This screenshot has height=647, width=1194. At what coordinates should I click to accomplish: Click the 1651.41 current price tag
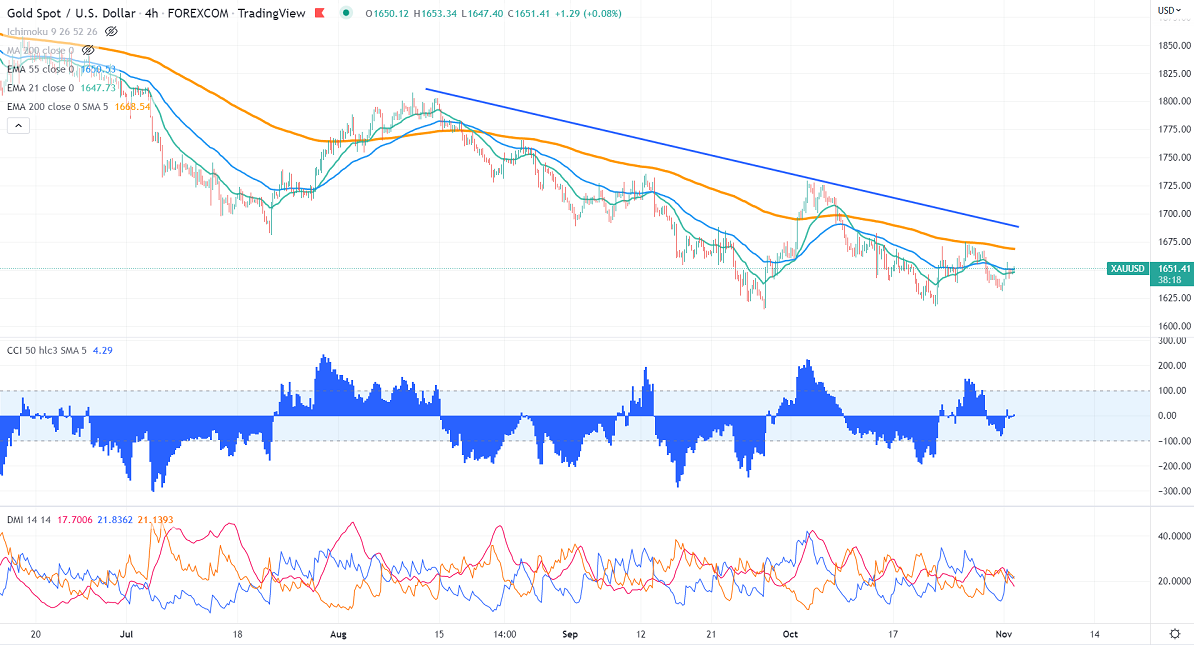click(x=1171, y=269)
